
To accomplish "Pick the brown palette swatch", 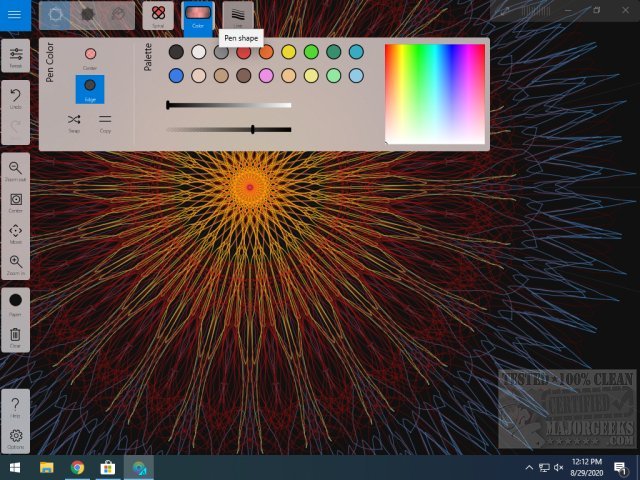I will pyautogui.click(x=244, y=76).
